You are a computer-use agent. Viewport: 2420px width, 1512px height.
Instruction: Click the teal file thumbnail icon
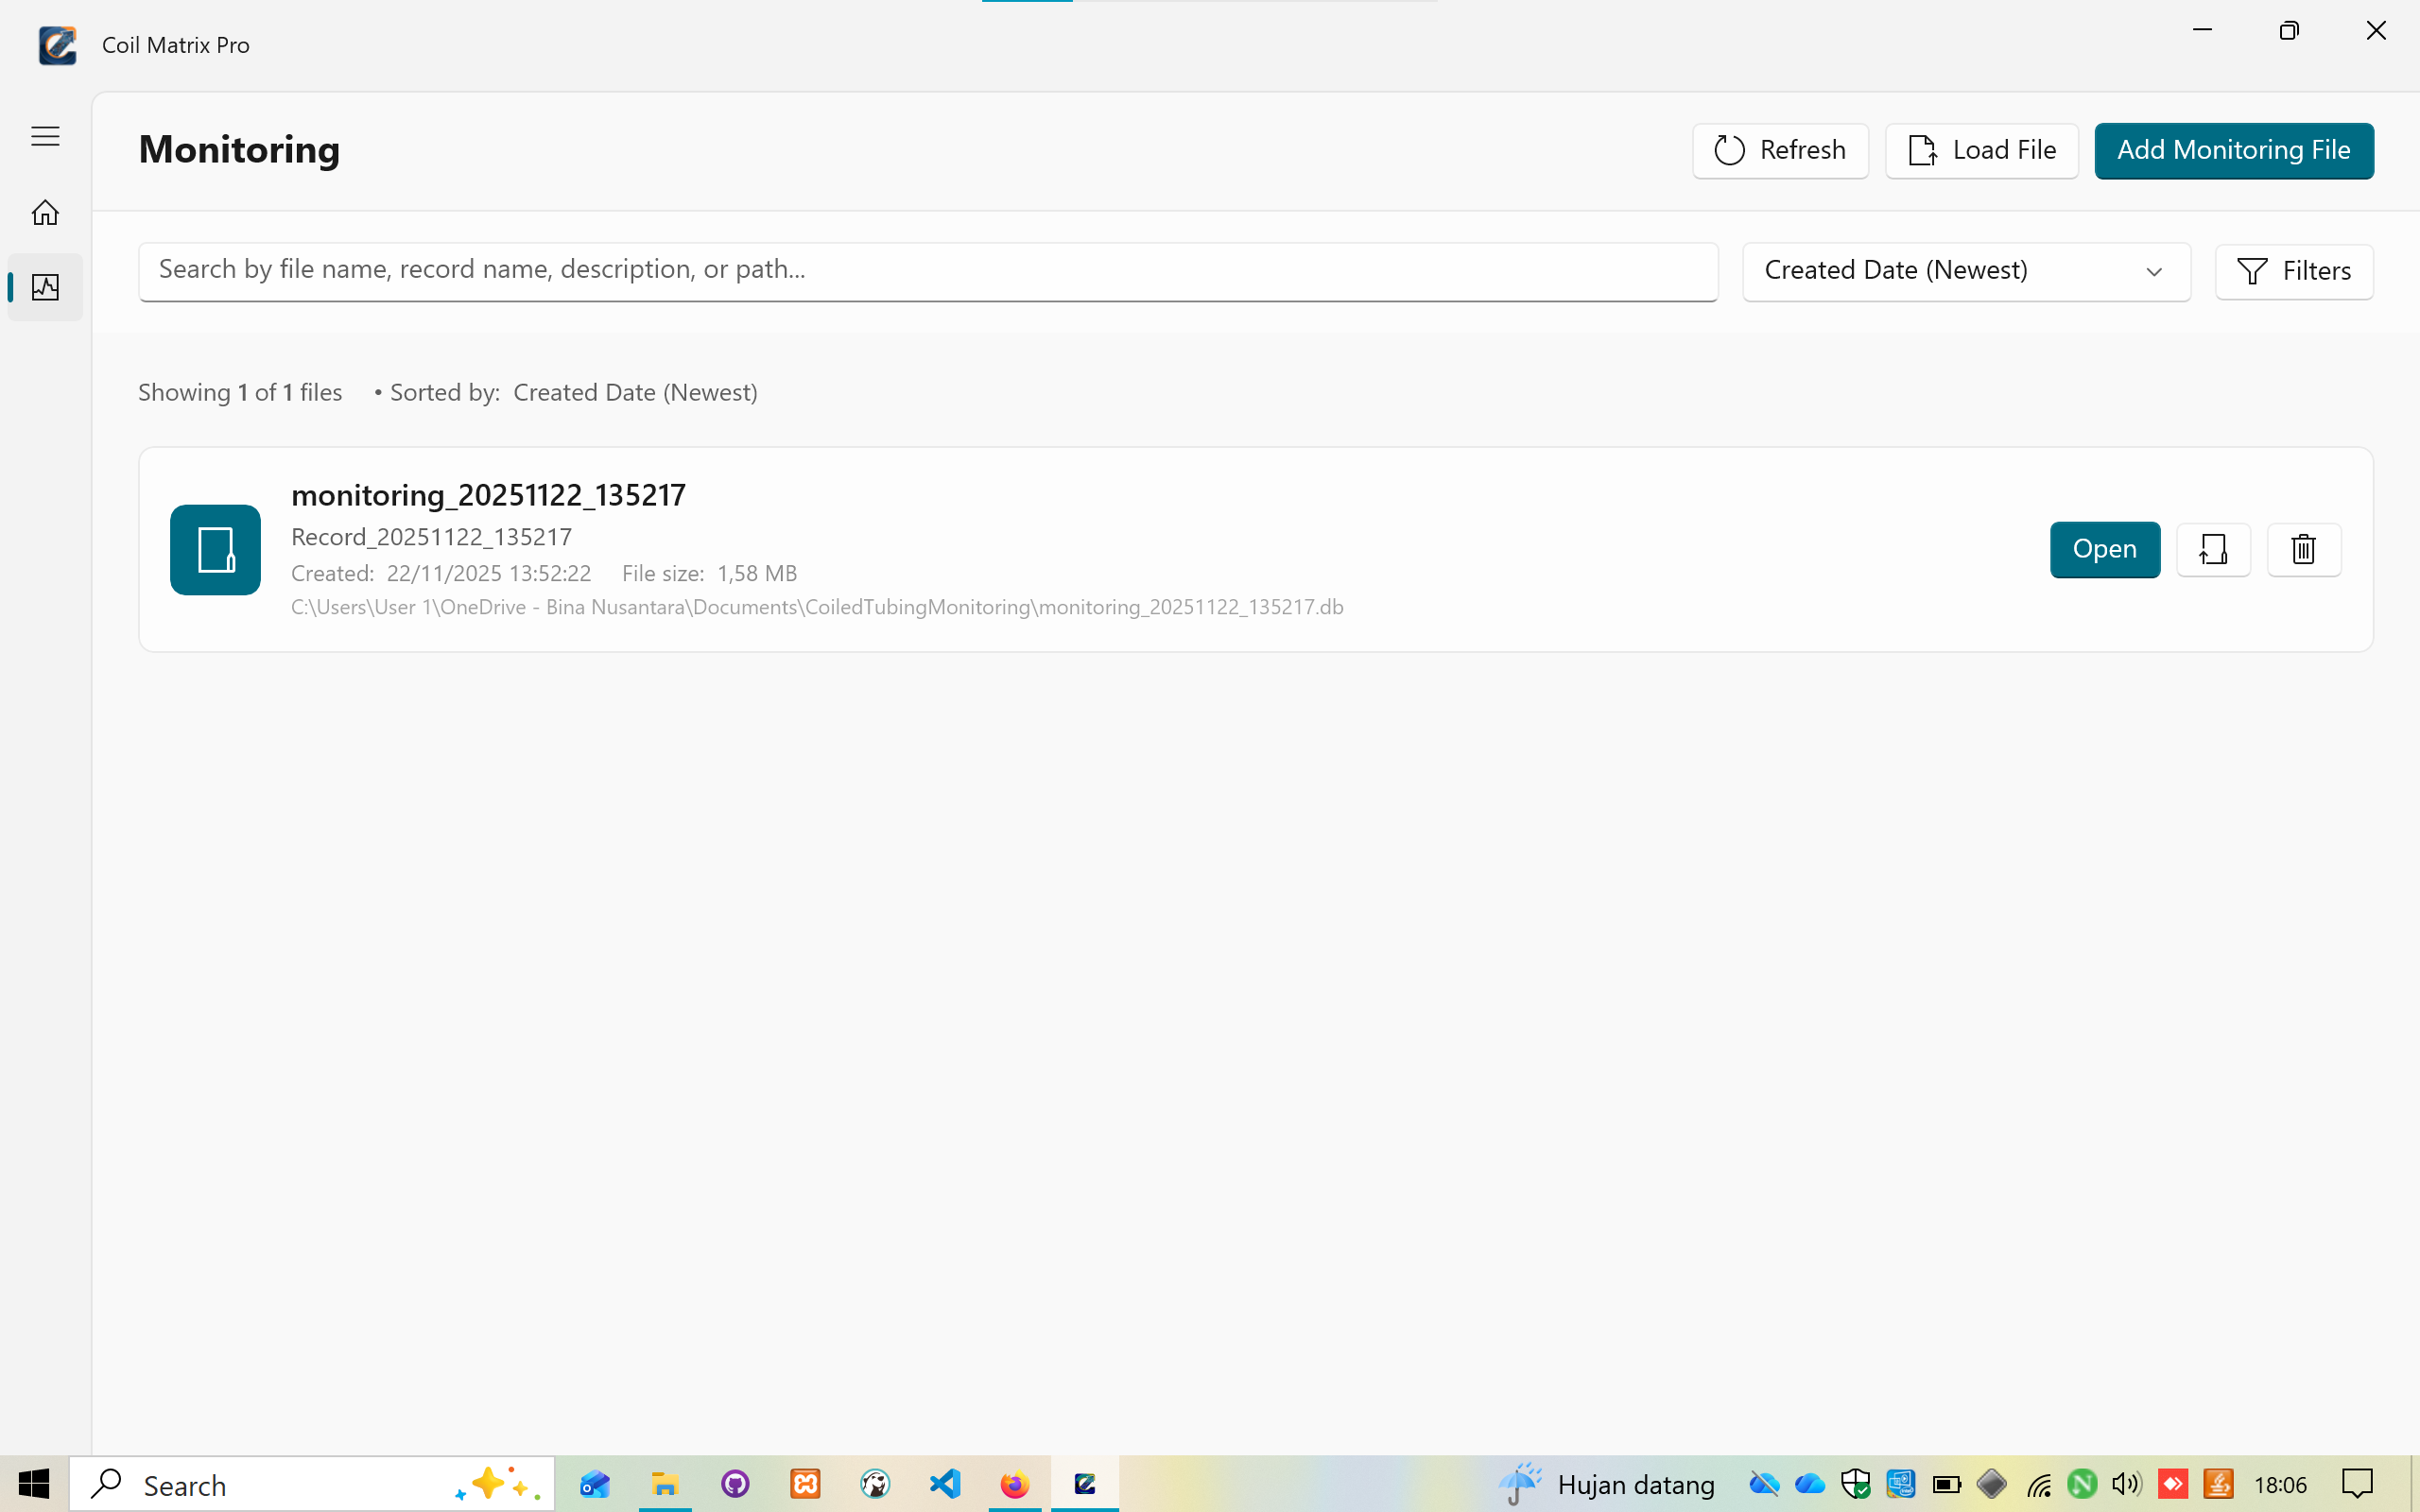point(215,549)
